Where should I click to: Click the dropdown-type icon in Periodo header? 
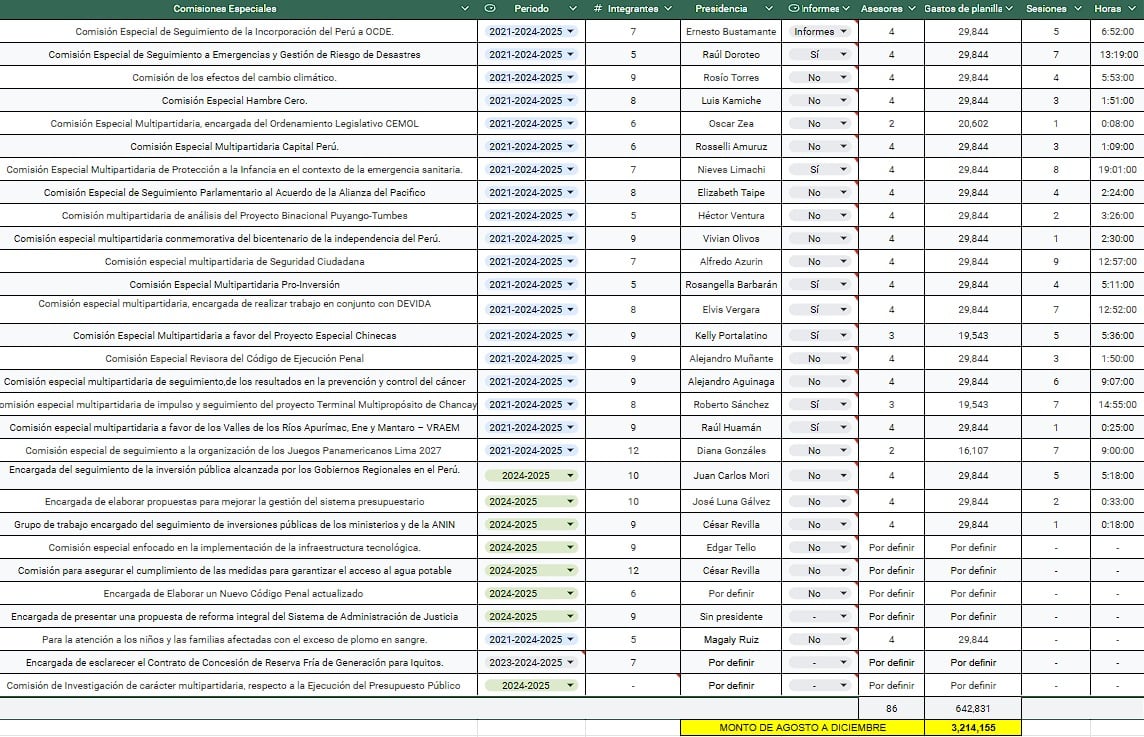coord(490,9)
